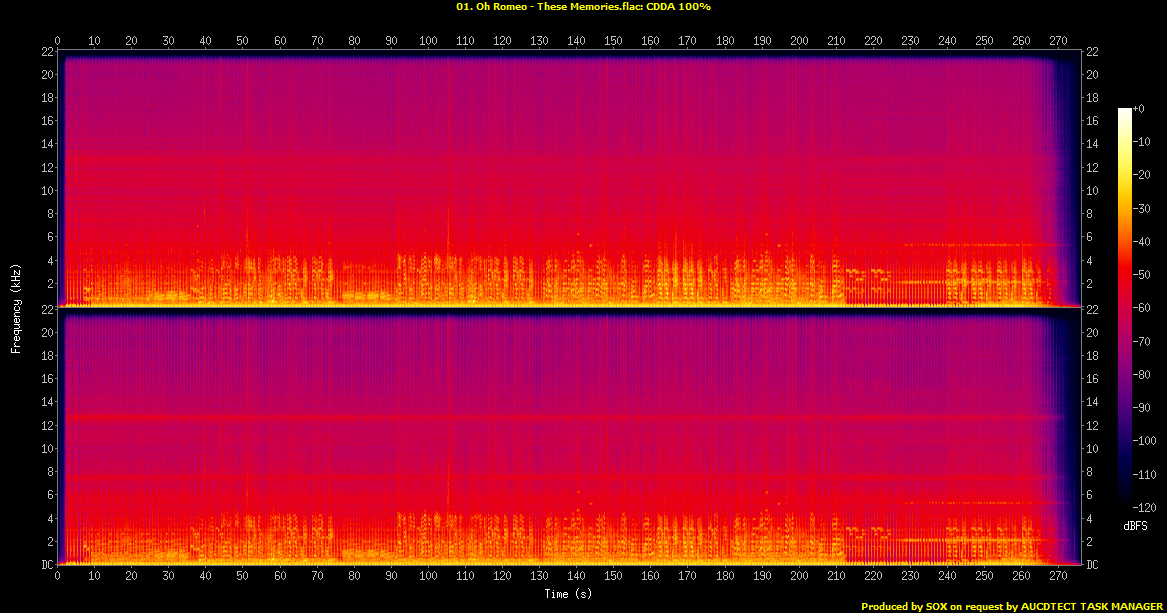Click the "-90" value on the dBFS scale

coord(1142,408)
